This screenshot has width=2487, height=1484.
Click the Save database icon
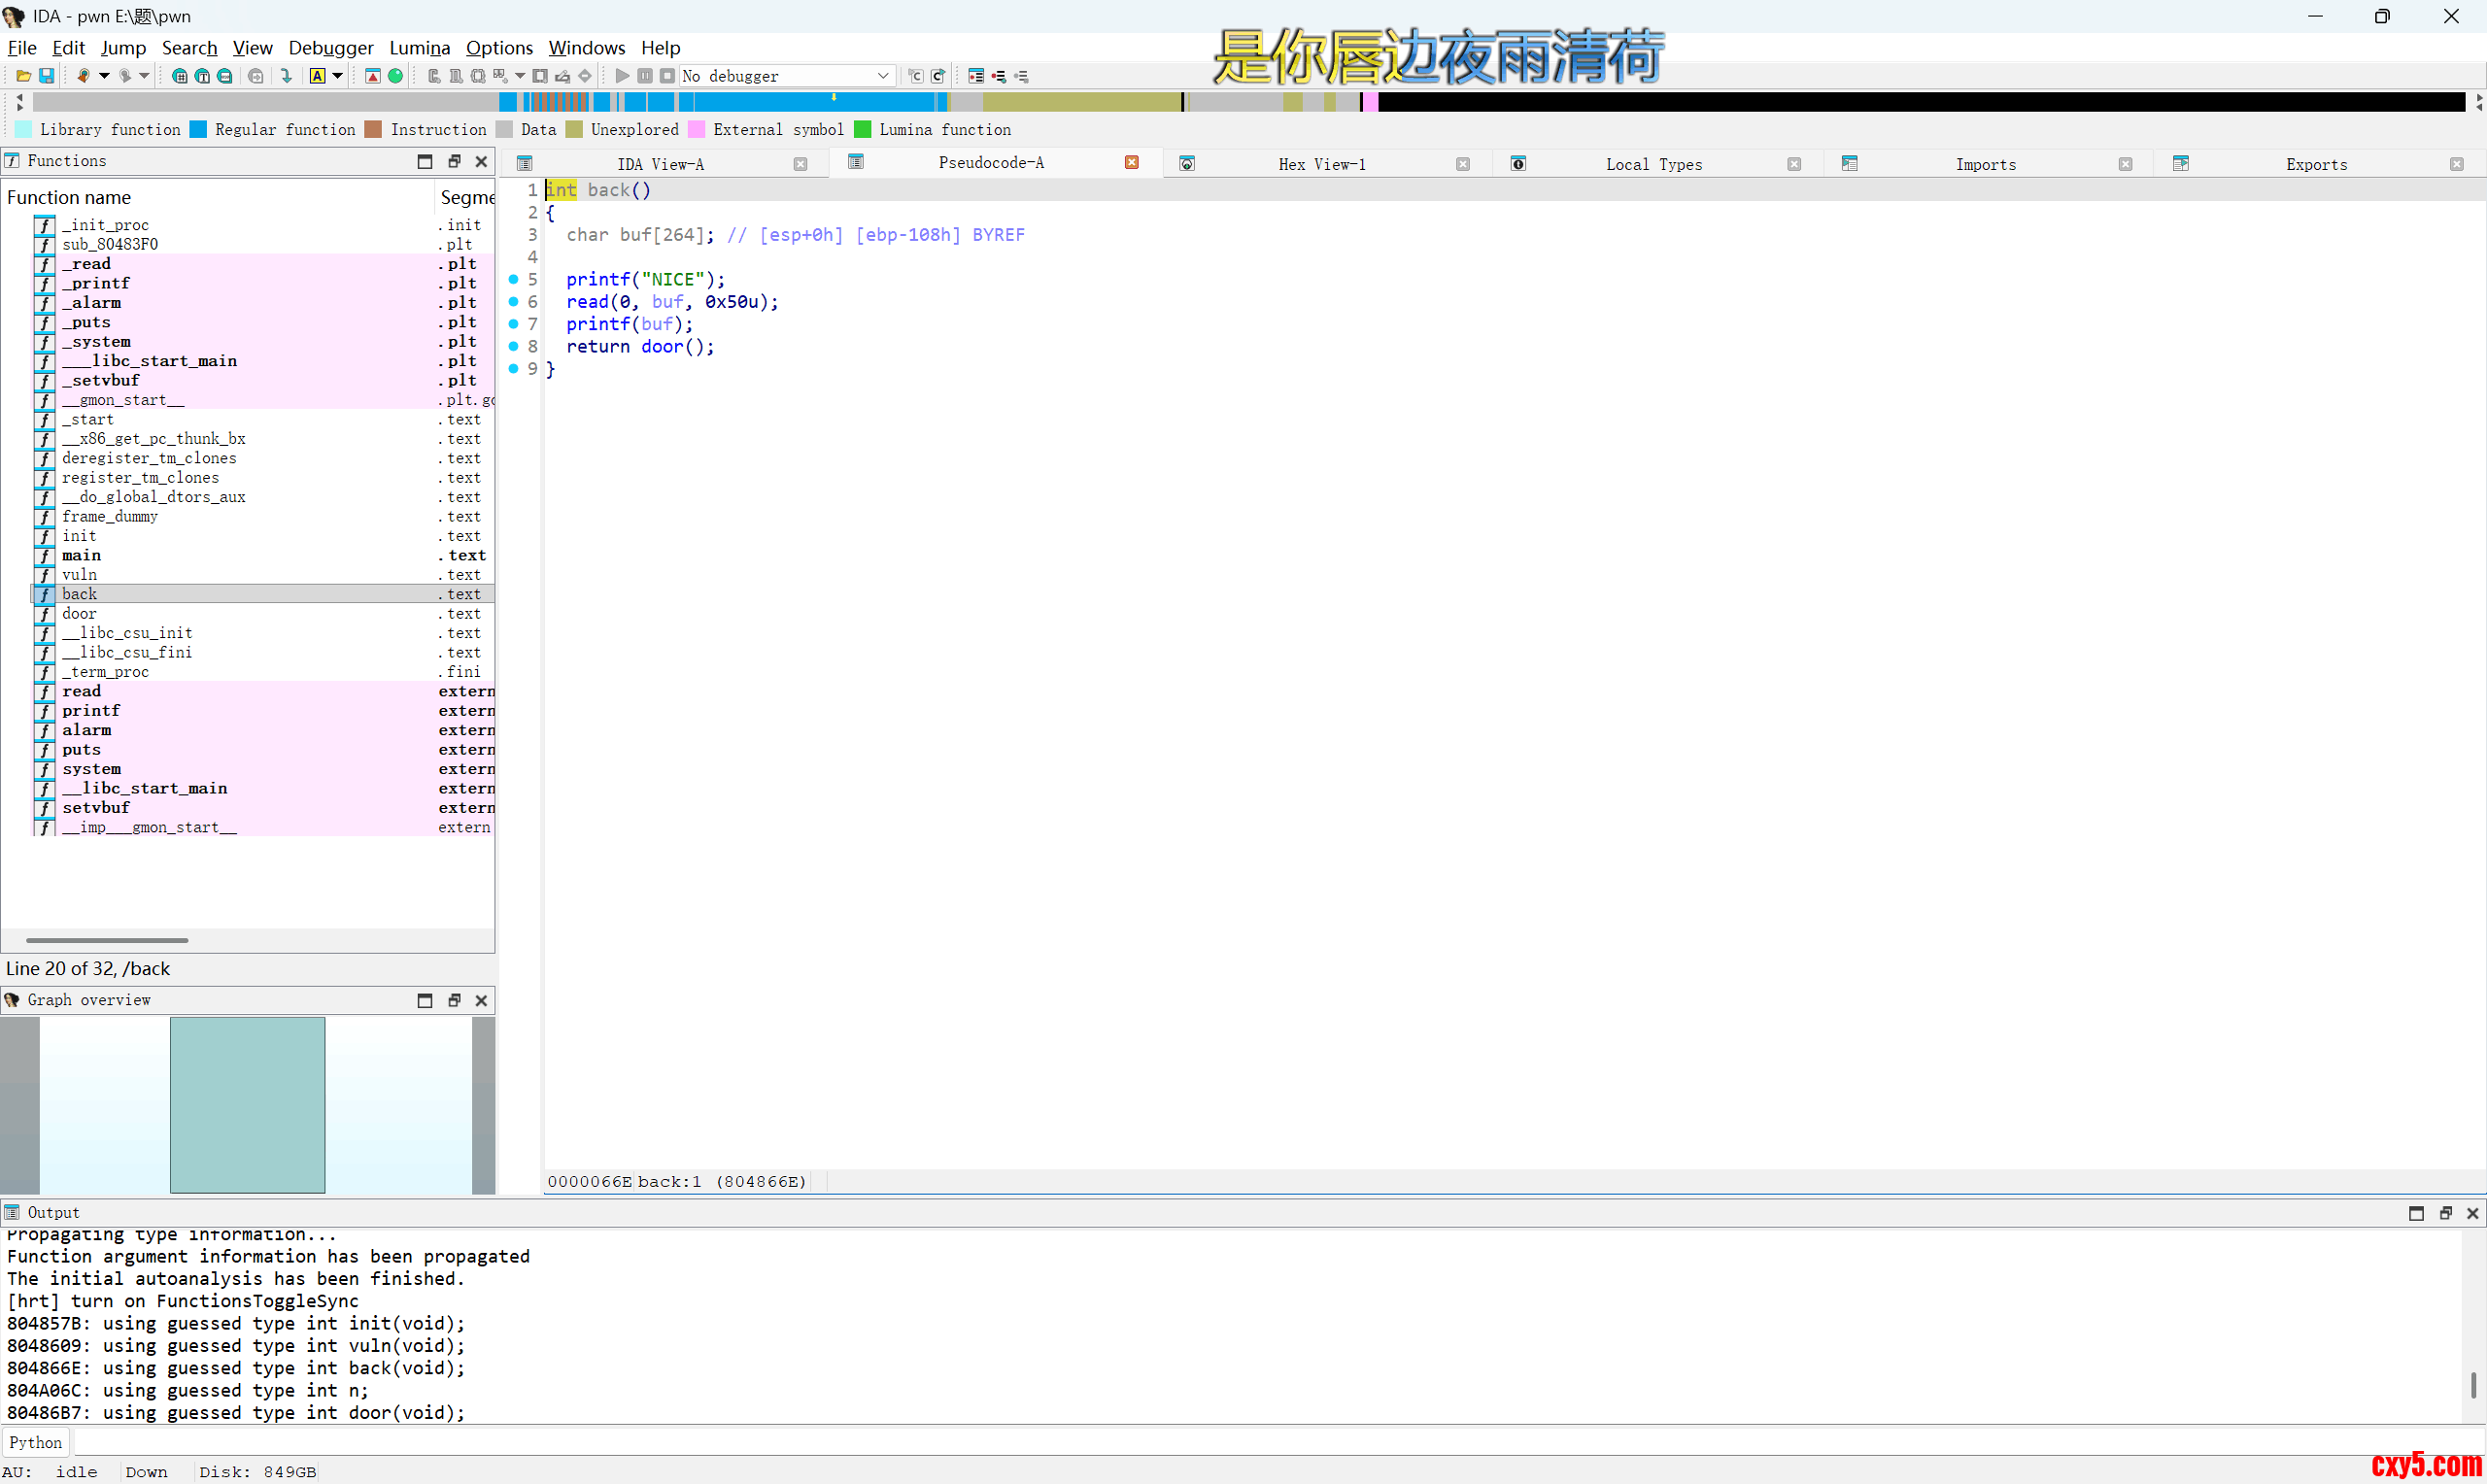pyautogui.click(x=46, y=76)
